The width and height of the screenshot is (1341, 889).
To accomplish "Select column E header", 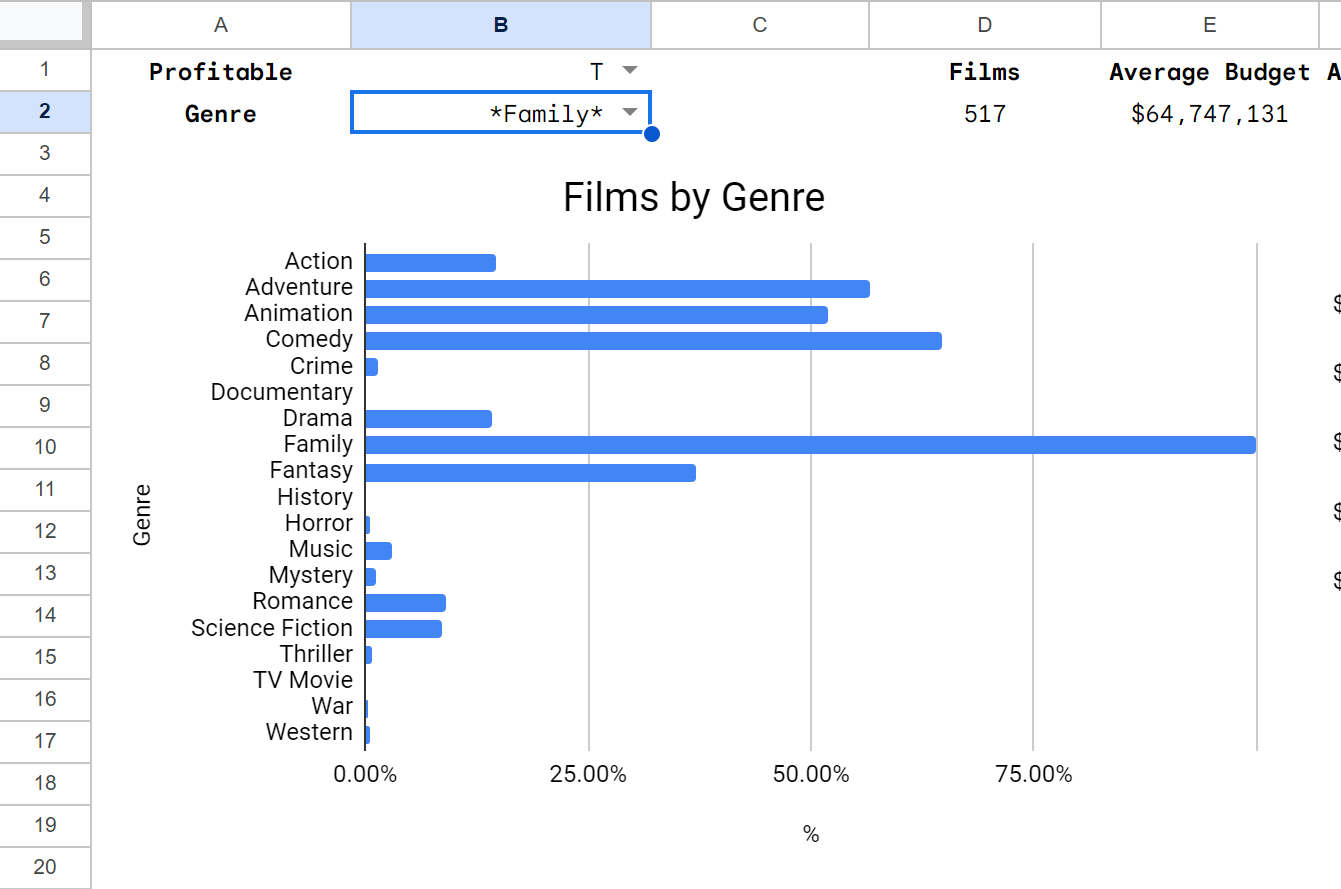I will click(1209, 24).
